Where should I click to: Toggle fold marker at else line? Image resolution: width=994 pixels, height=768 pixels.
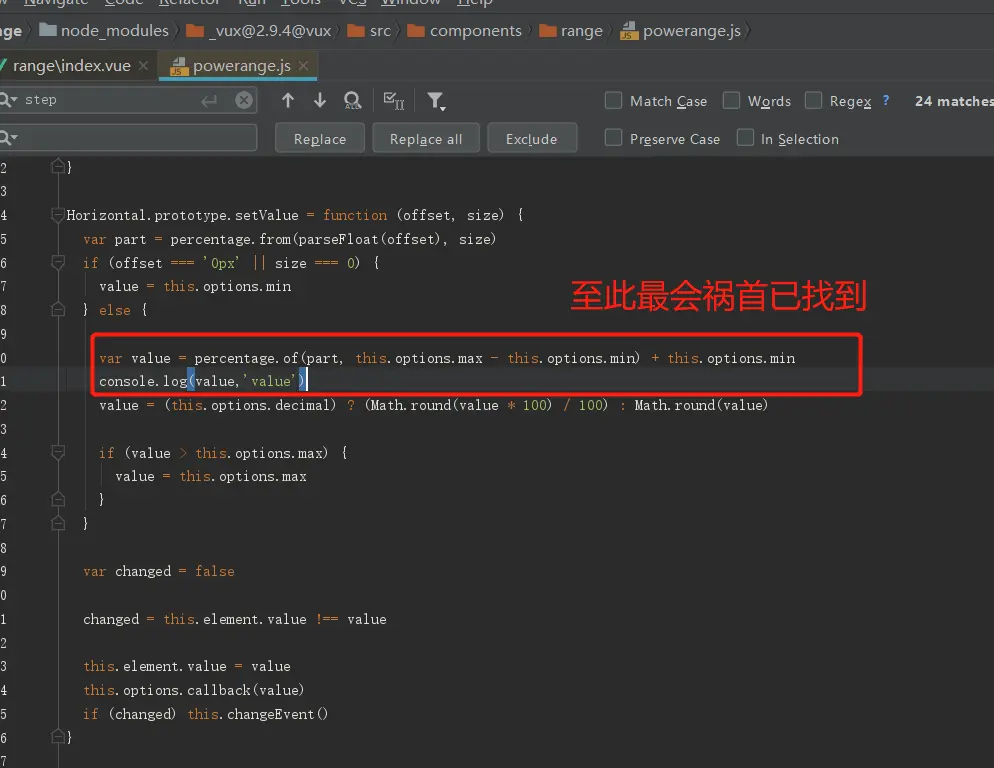(58, 310)
